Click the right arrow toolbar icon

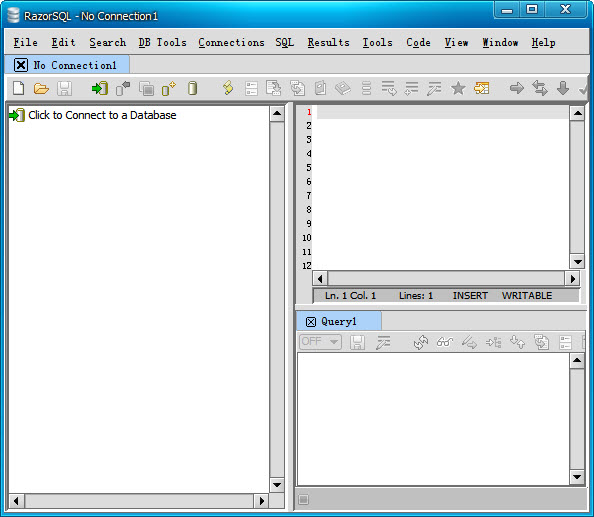517,88
